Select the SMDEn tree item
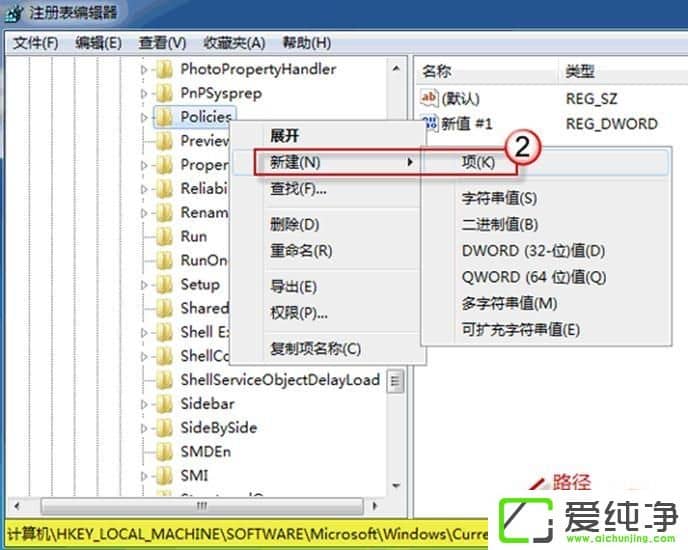Viewport: 688px width, 550px height. tap(205, 451)
